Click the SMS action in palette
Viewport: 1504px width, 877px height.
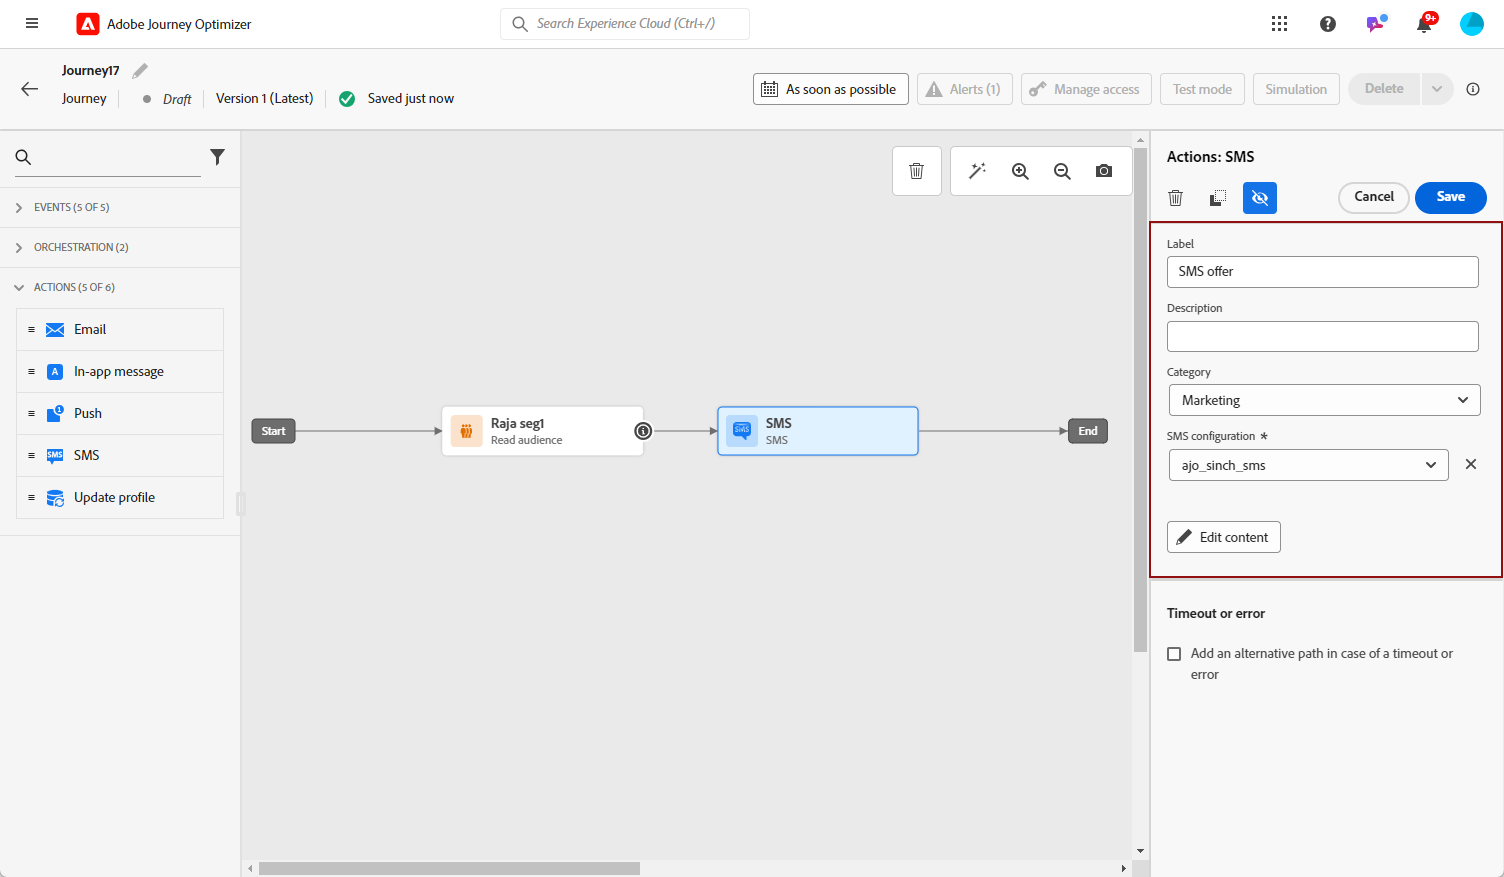(120, 456)
